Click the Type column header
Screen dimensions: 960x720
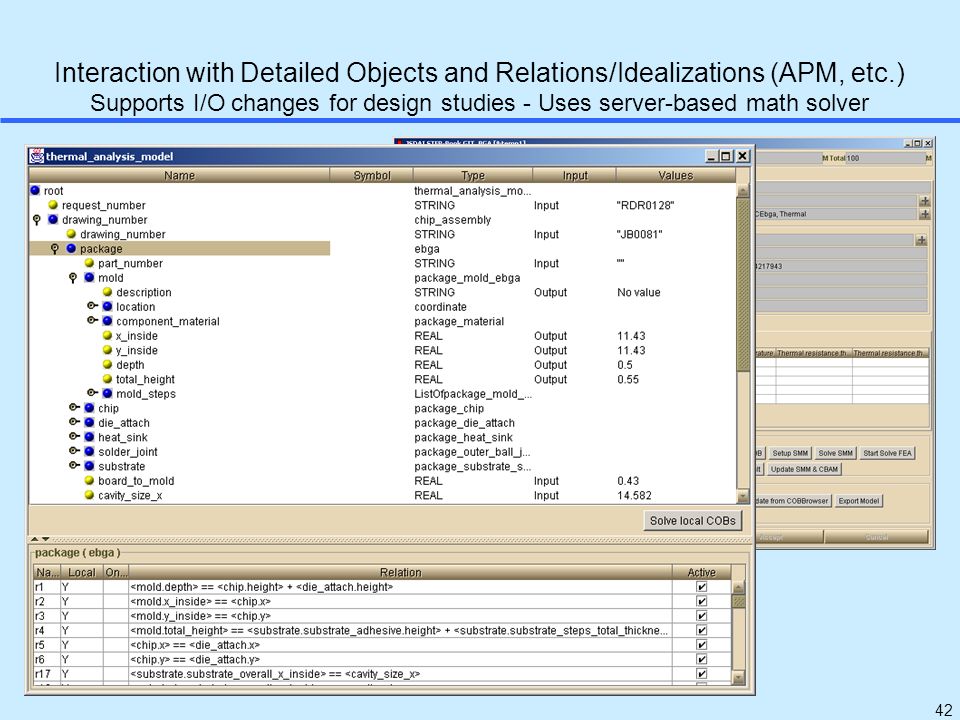[473, 175]
